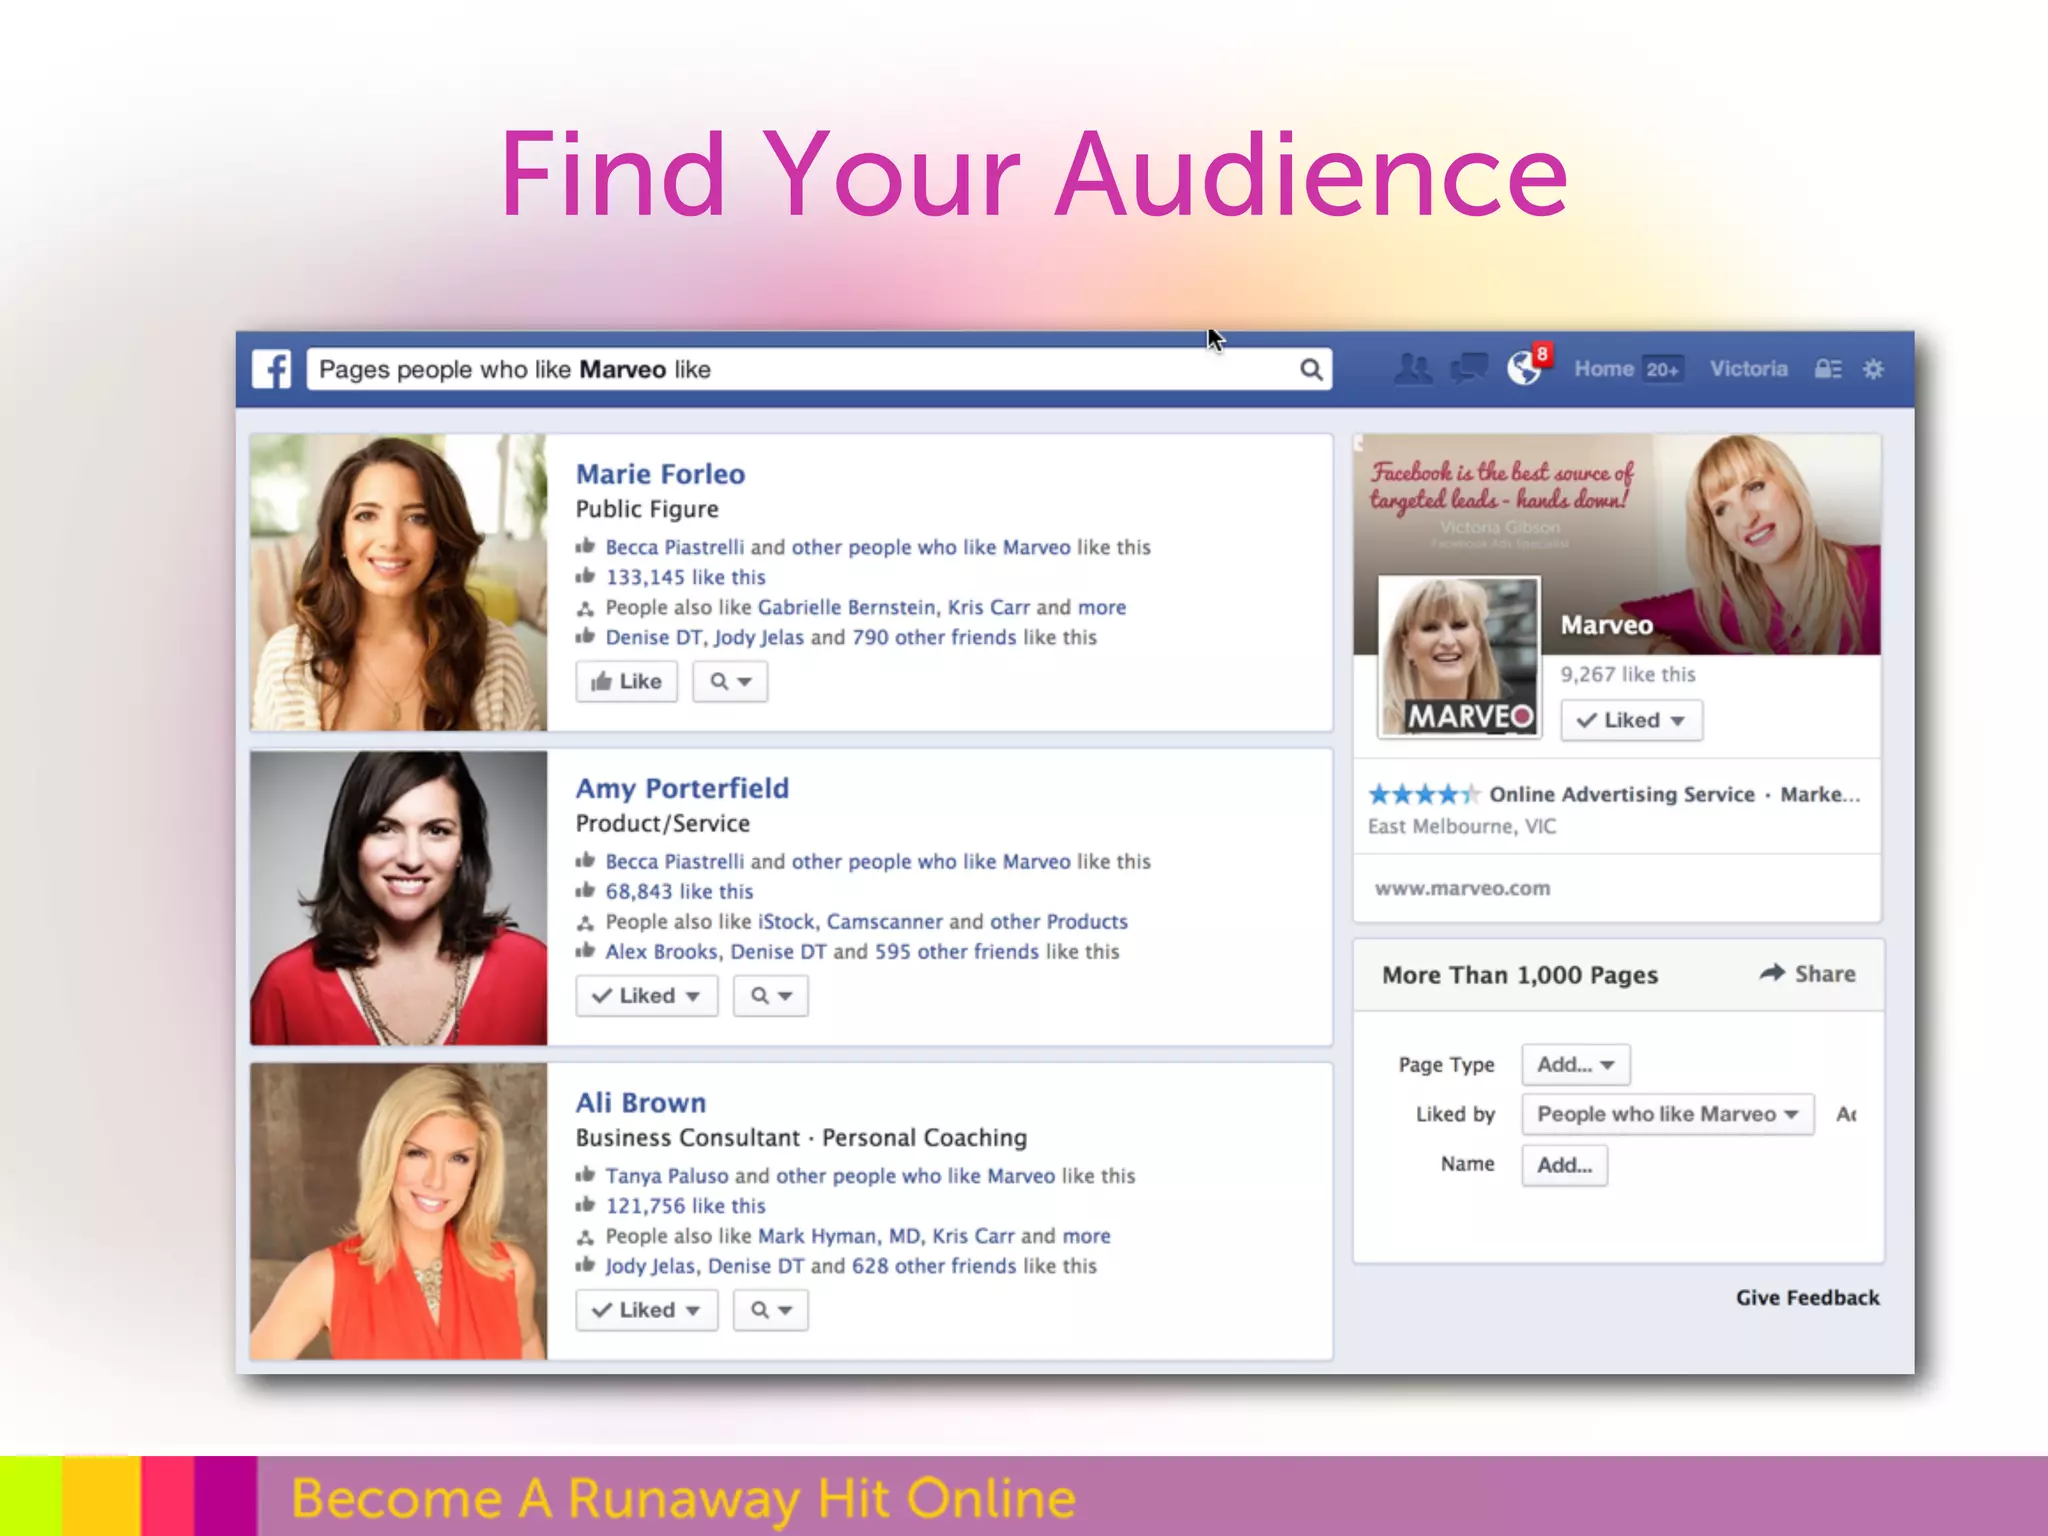The height and width of the screenshot is (1536, 2048).
Task: Open Gabrielle Bernstein link
Action: click(846, 607)
